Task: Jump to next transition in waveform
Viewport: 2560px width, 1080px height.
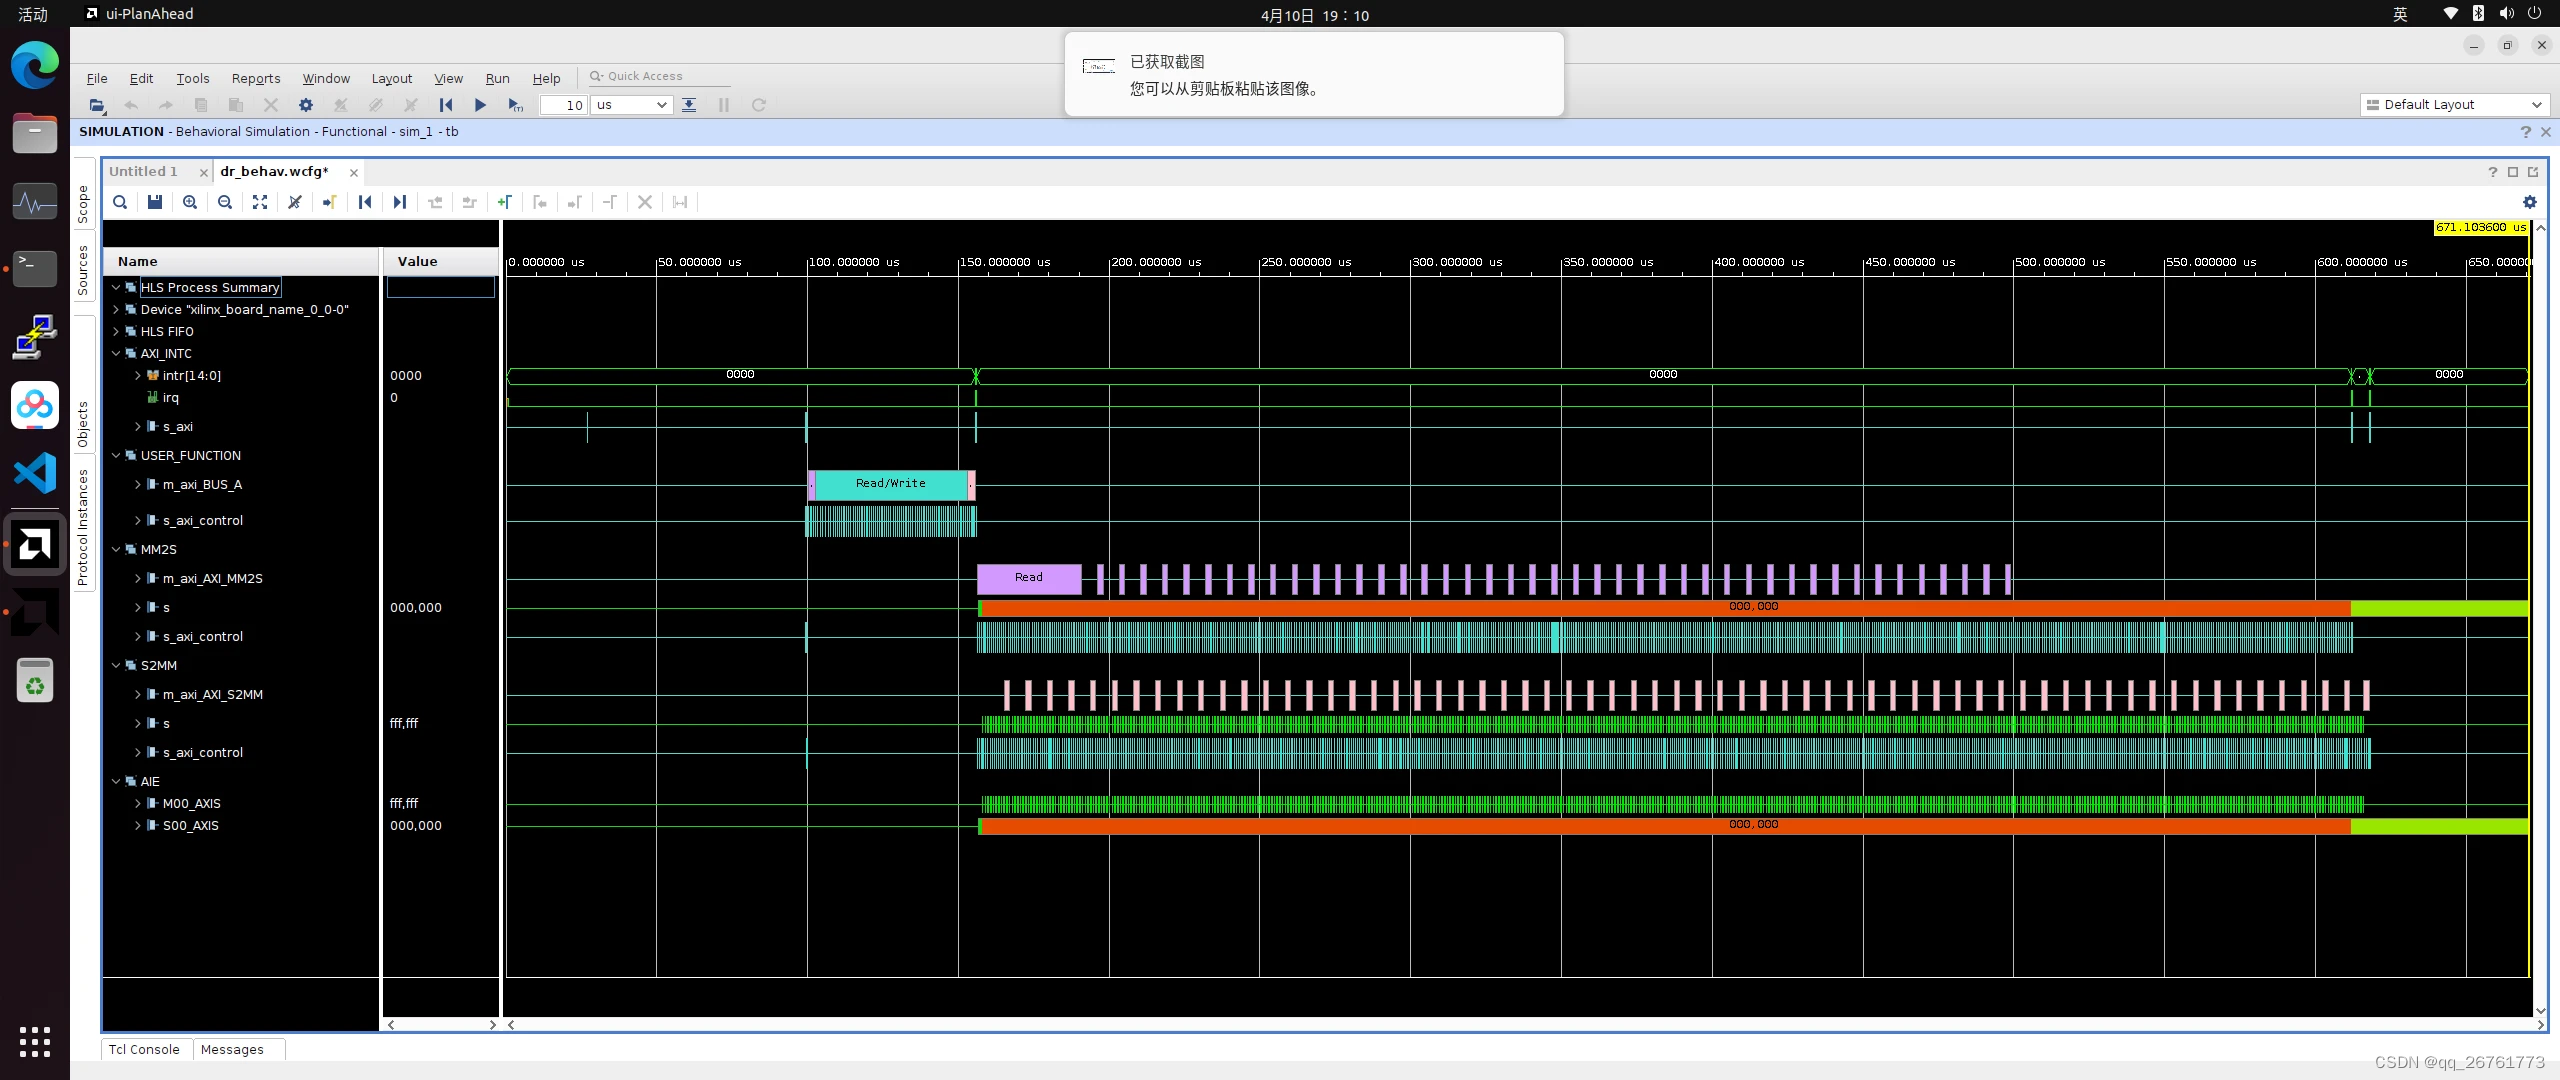Action: [398, 202]
